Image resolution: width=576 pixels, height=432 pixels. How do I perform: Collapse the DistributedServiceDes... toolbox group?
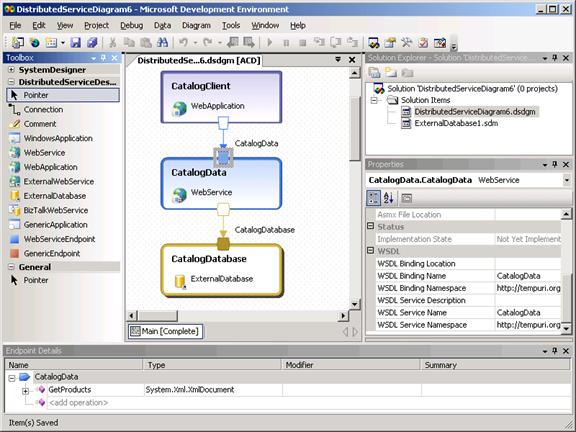point(11,82)
